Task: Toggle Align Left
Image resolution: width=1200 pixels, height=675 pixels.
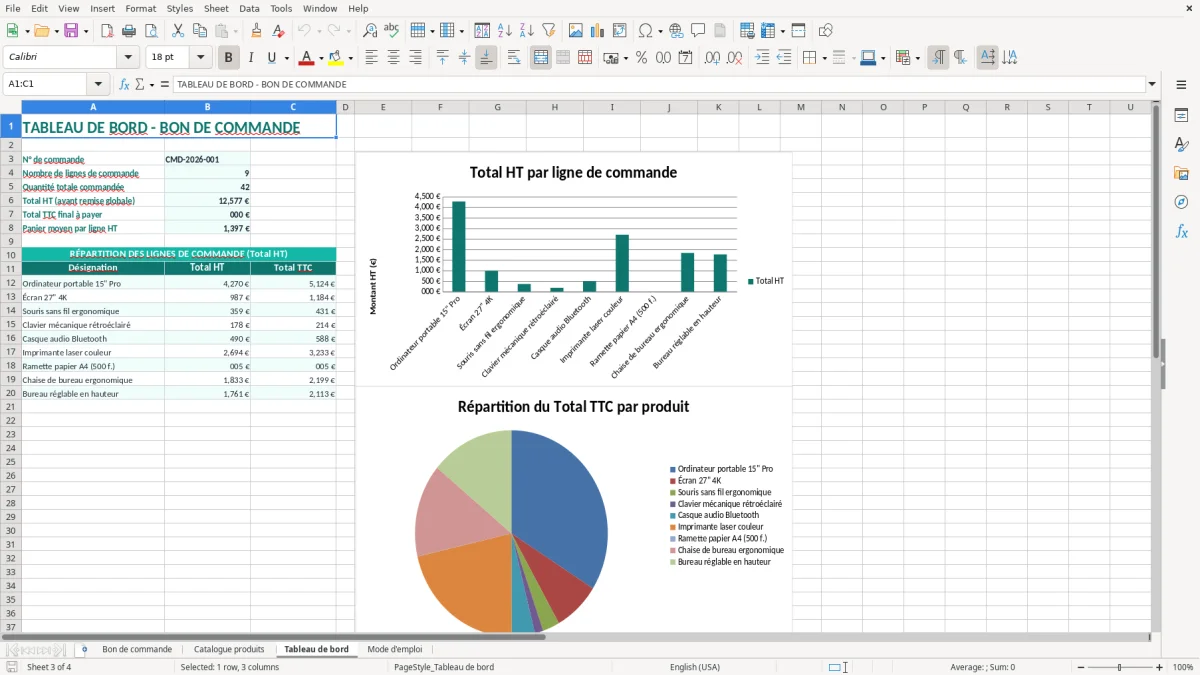Action: pos(372,58)
